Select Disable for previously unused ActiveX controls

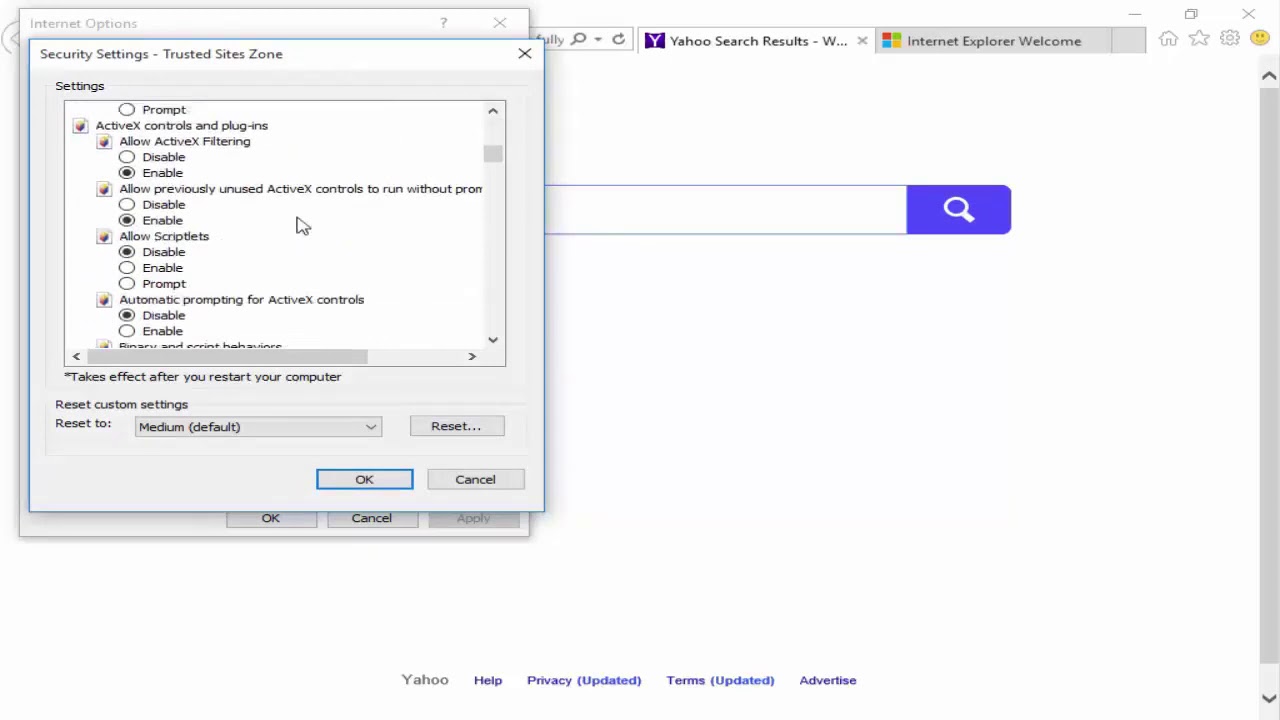(127, 205)
